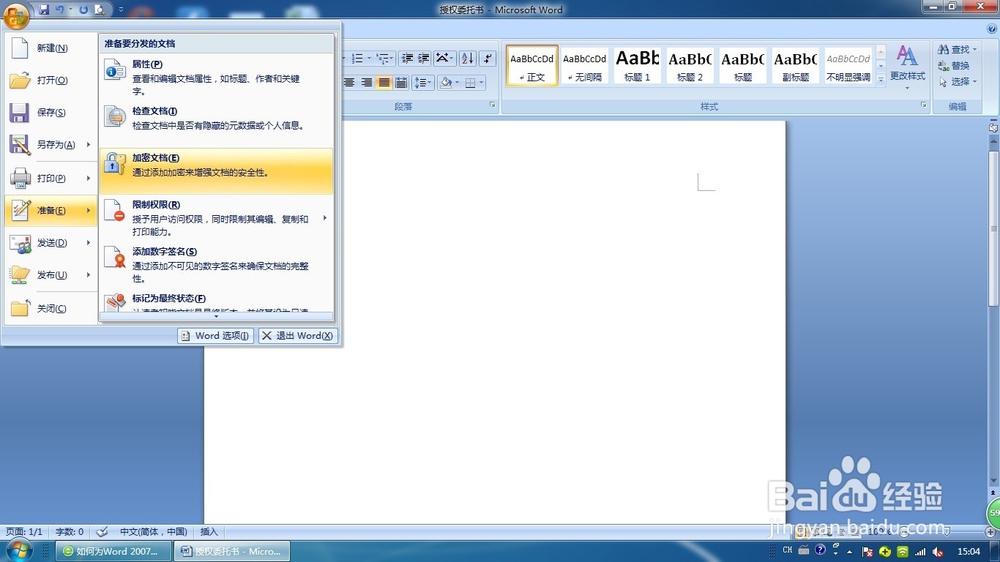The image size is (1000, 562).
Task: Expand the 打印 submenu arrow
Action: tap(88, 178)
